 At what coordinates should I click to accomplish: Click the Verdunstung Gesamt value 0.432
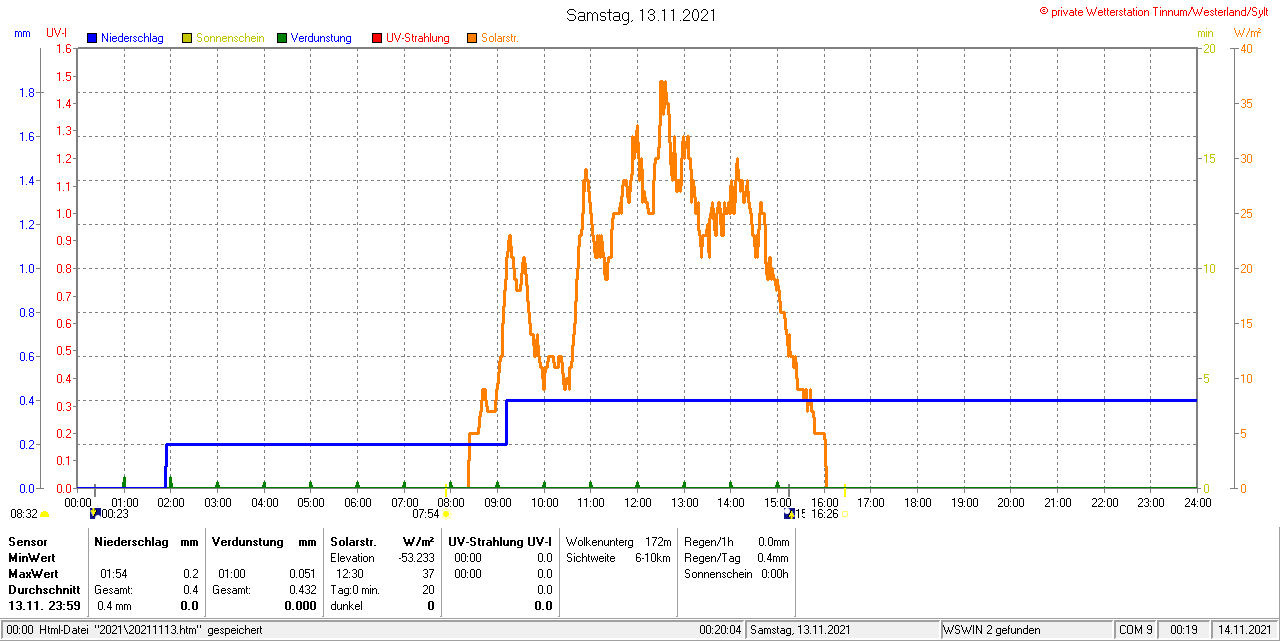pyautogui.click(x=301, y=590)
